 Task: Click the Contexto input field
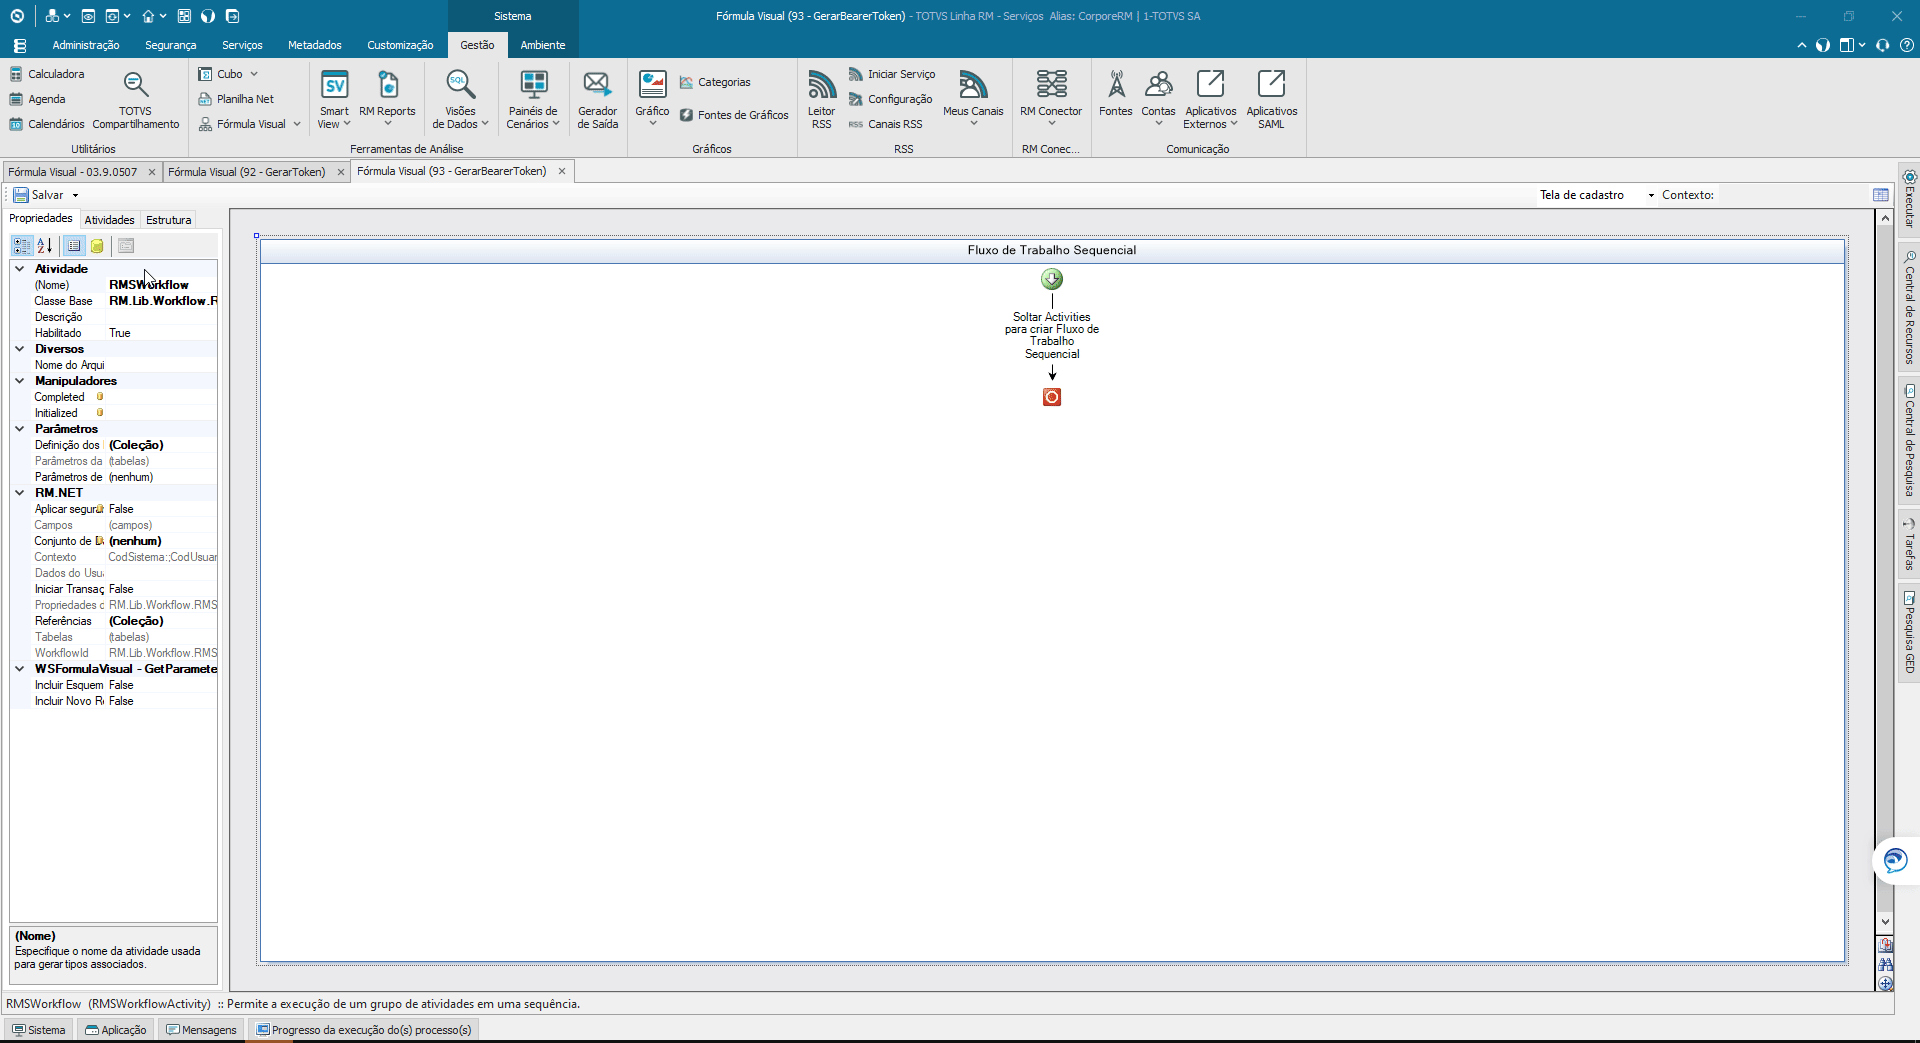pyautogui.click(x=1794, y=195)
